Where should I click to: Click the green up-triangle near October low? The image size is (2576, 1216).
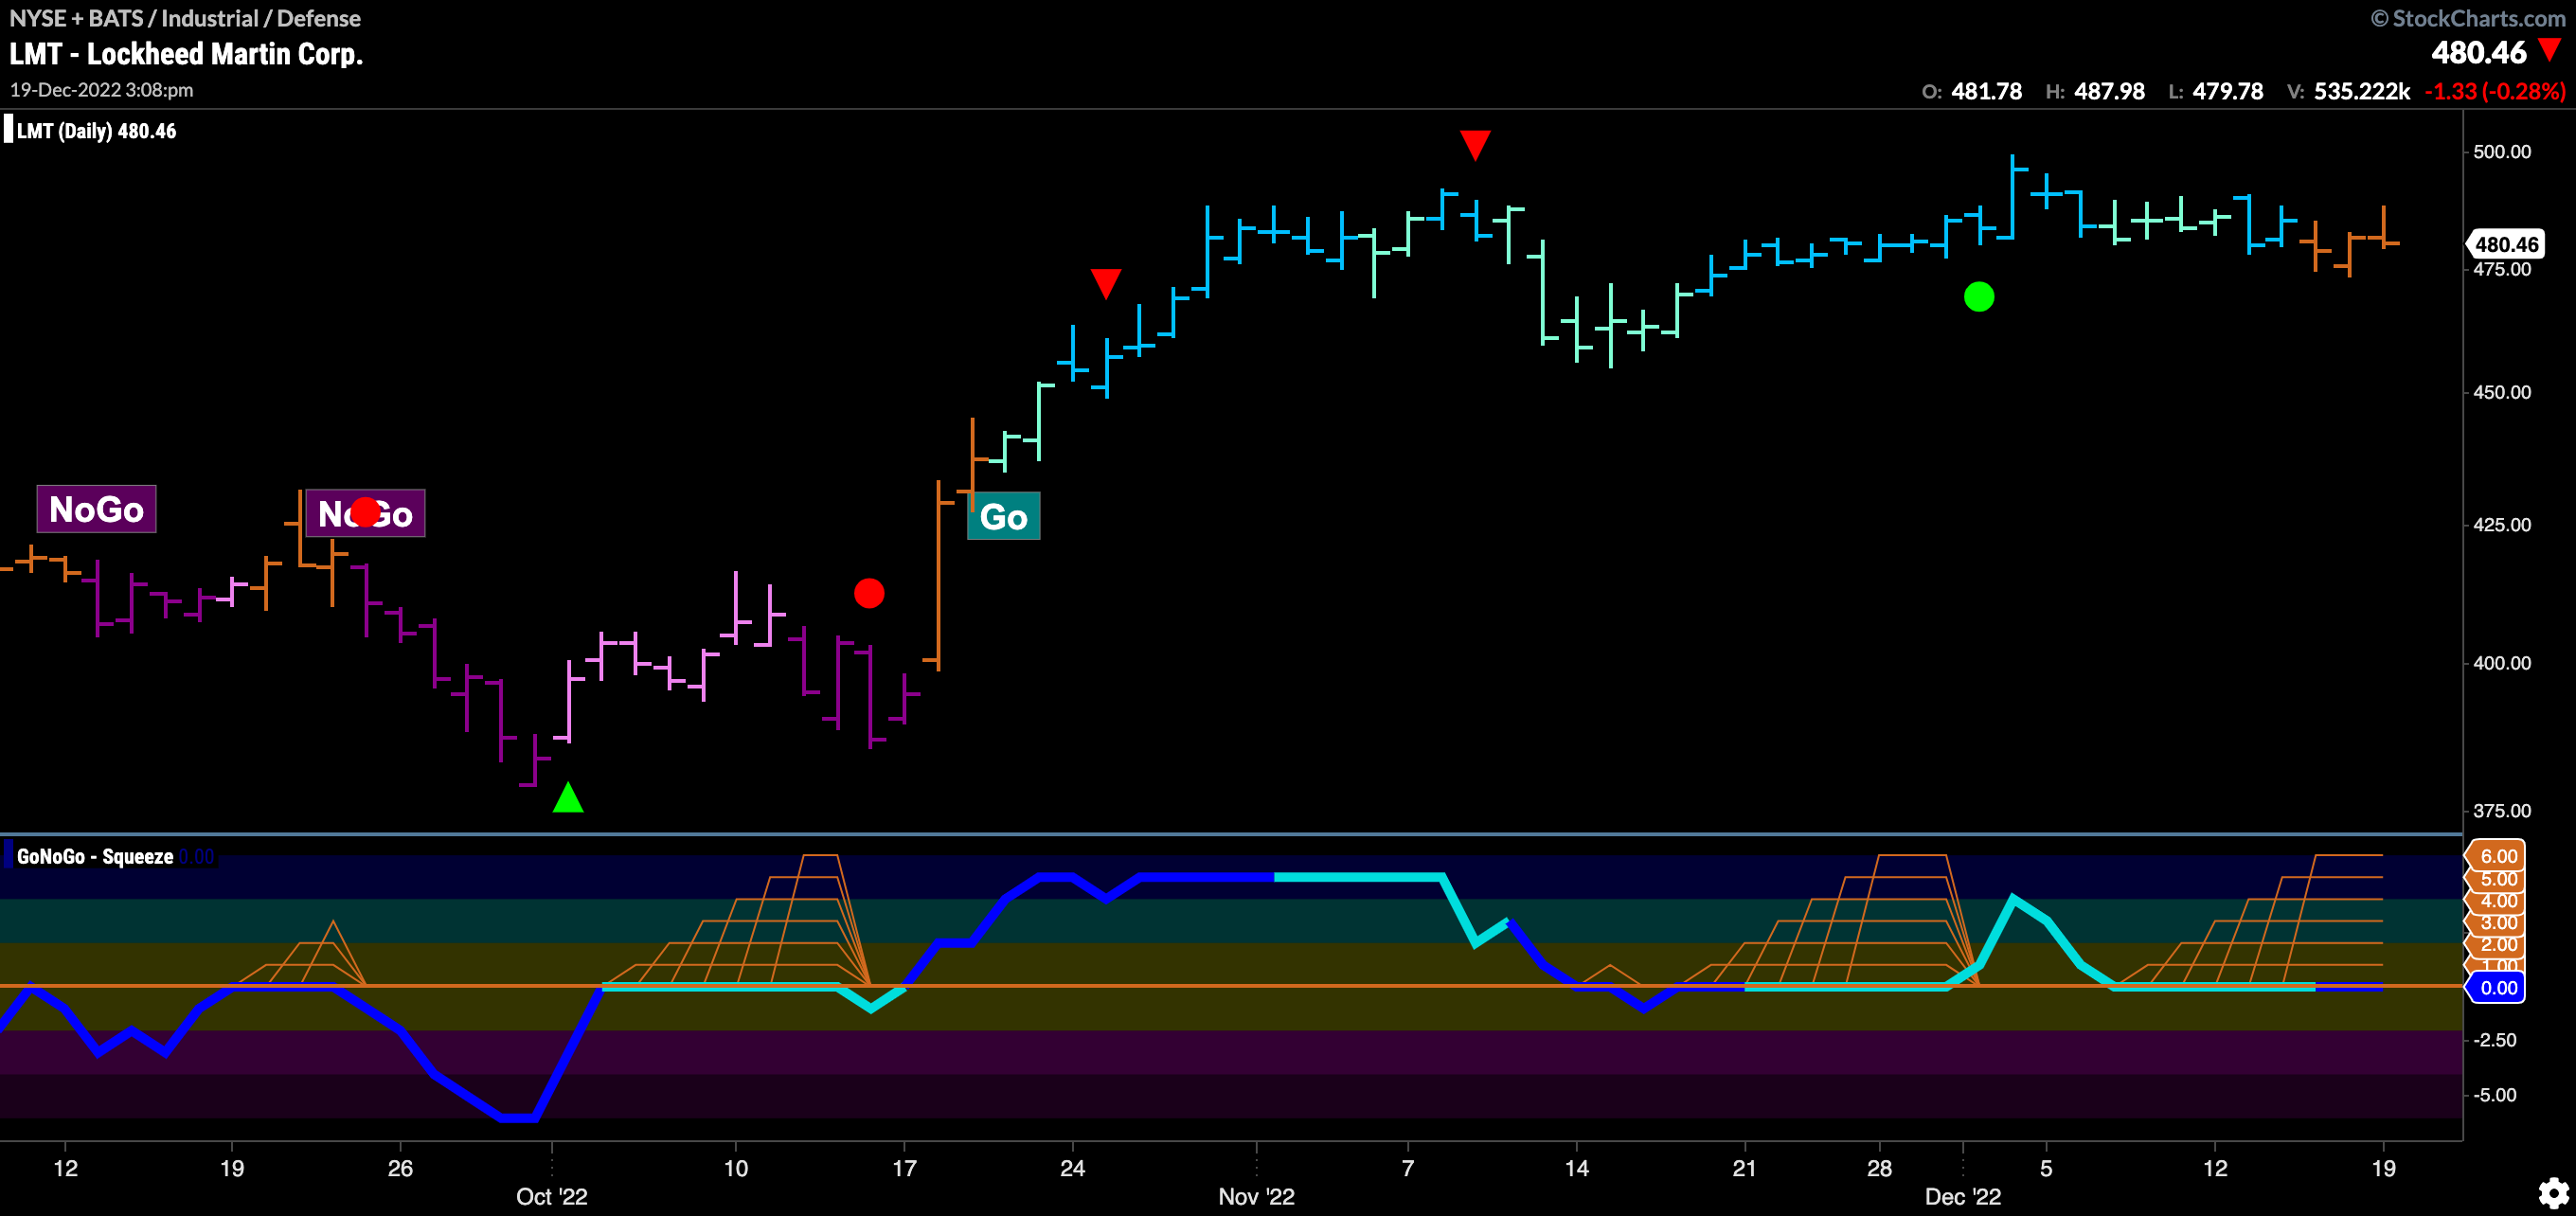point(568,797)
